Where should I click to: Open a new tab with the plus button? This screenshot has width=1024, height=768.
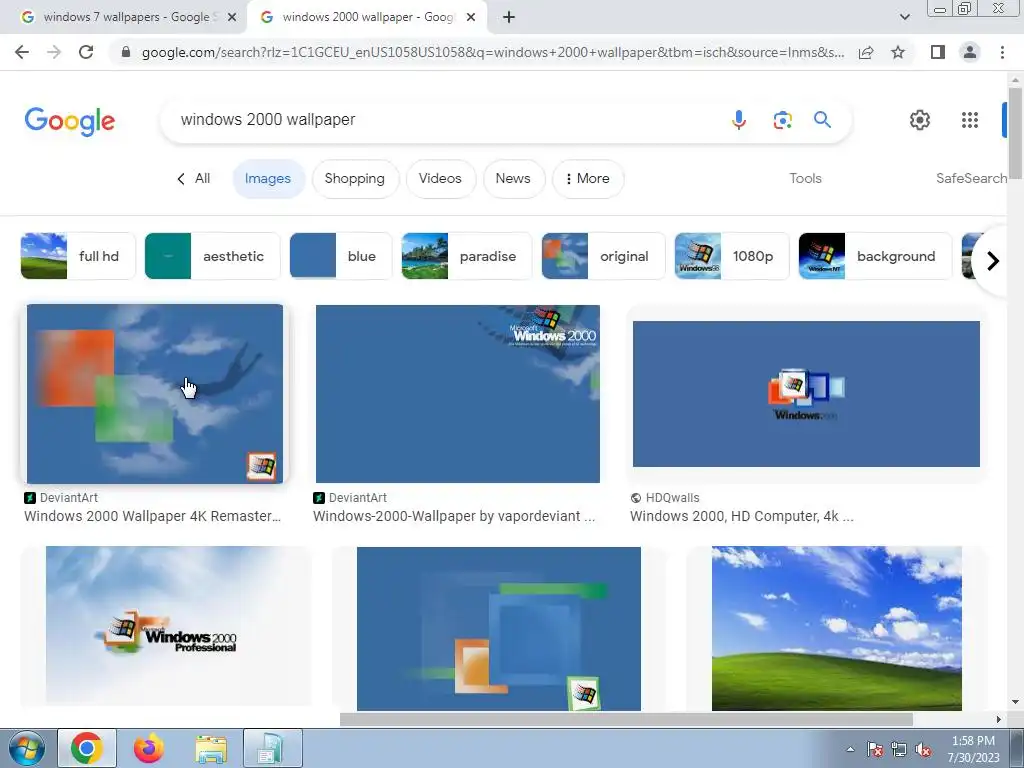pyautogui.click(x=509, y=17)
